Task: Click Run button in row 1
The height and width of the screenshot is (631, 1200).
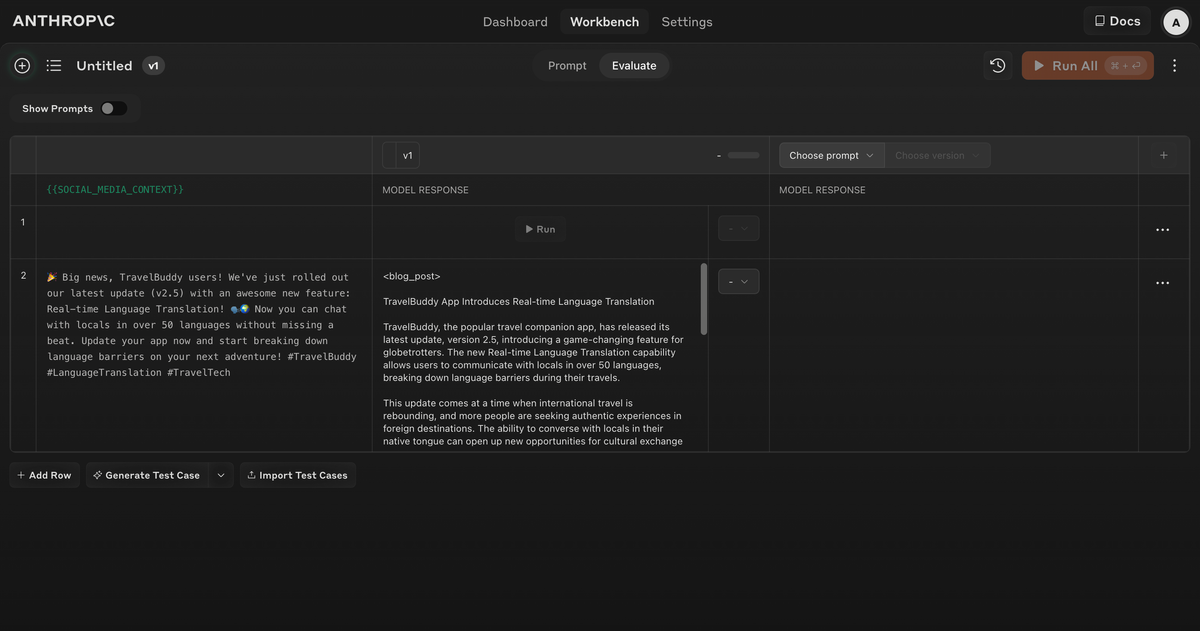Action: 540,229
